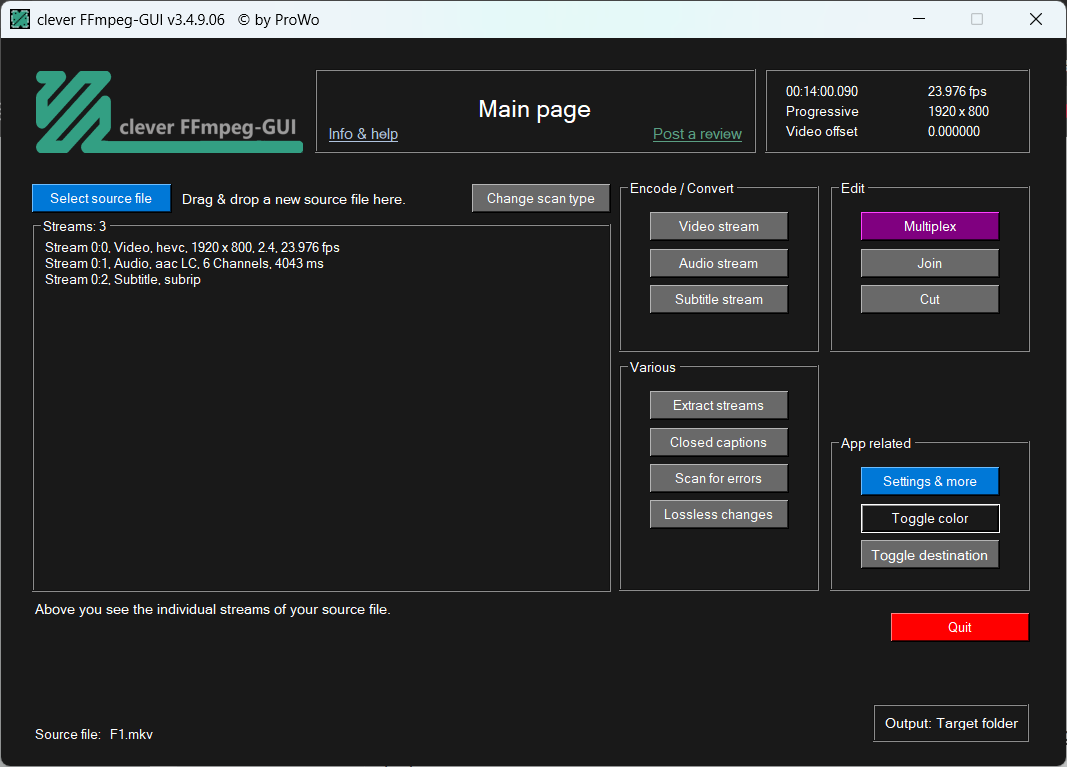1067x767 pixels.
Task: Click the clever FFmpeg-GUI logo
Action: pyautogui.click(x=169, y=112)
